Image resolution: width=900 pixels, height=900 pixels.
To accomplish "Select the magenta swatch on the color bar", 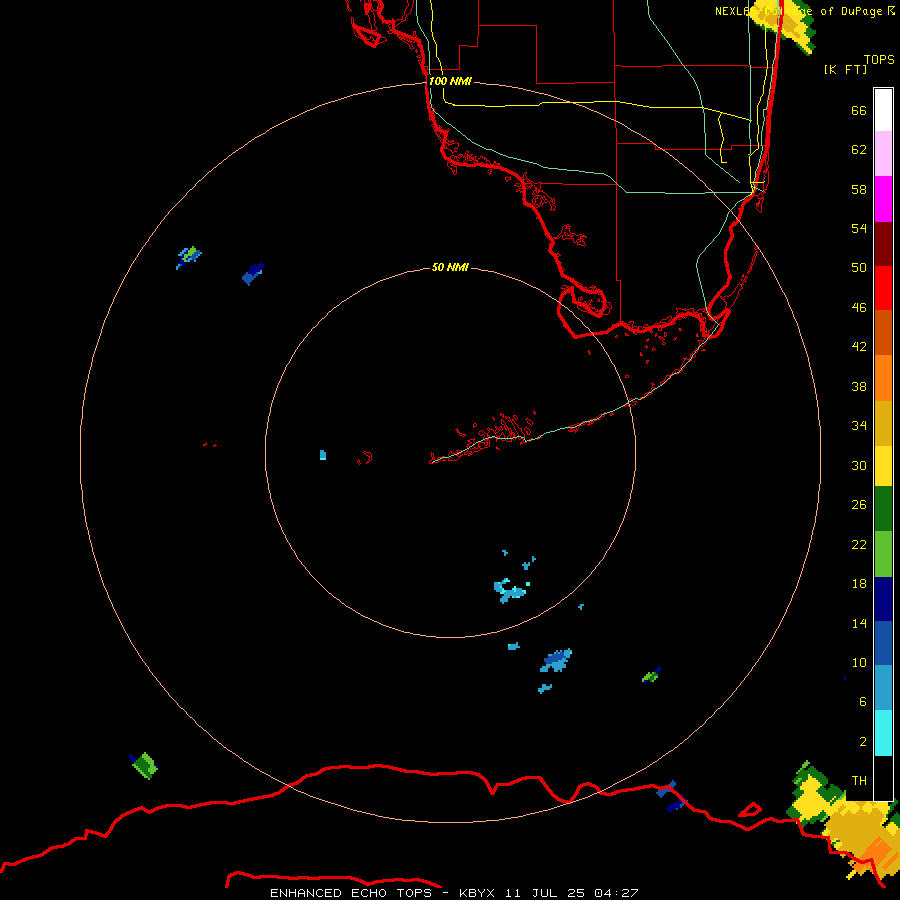I will tap(883, 199).
